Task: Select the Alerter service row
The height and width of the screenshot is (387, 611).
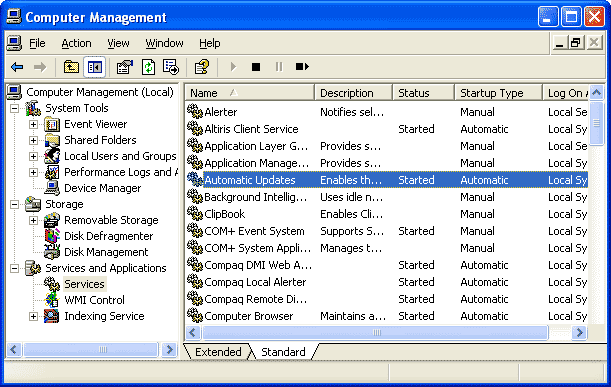Action: coord(387,112)
